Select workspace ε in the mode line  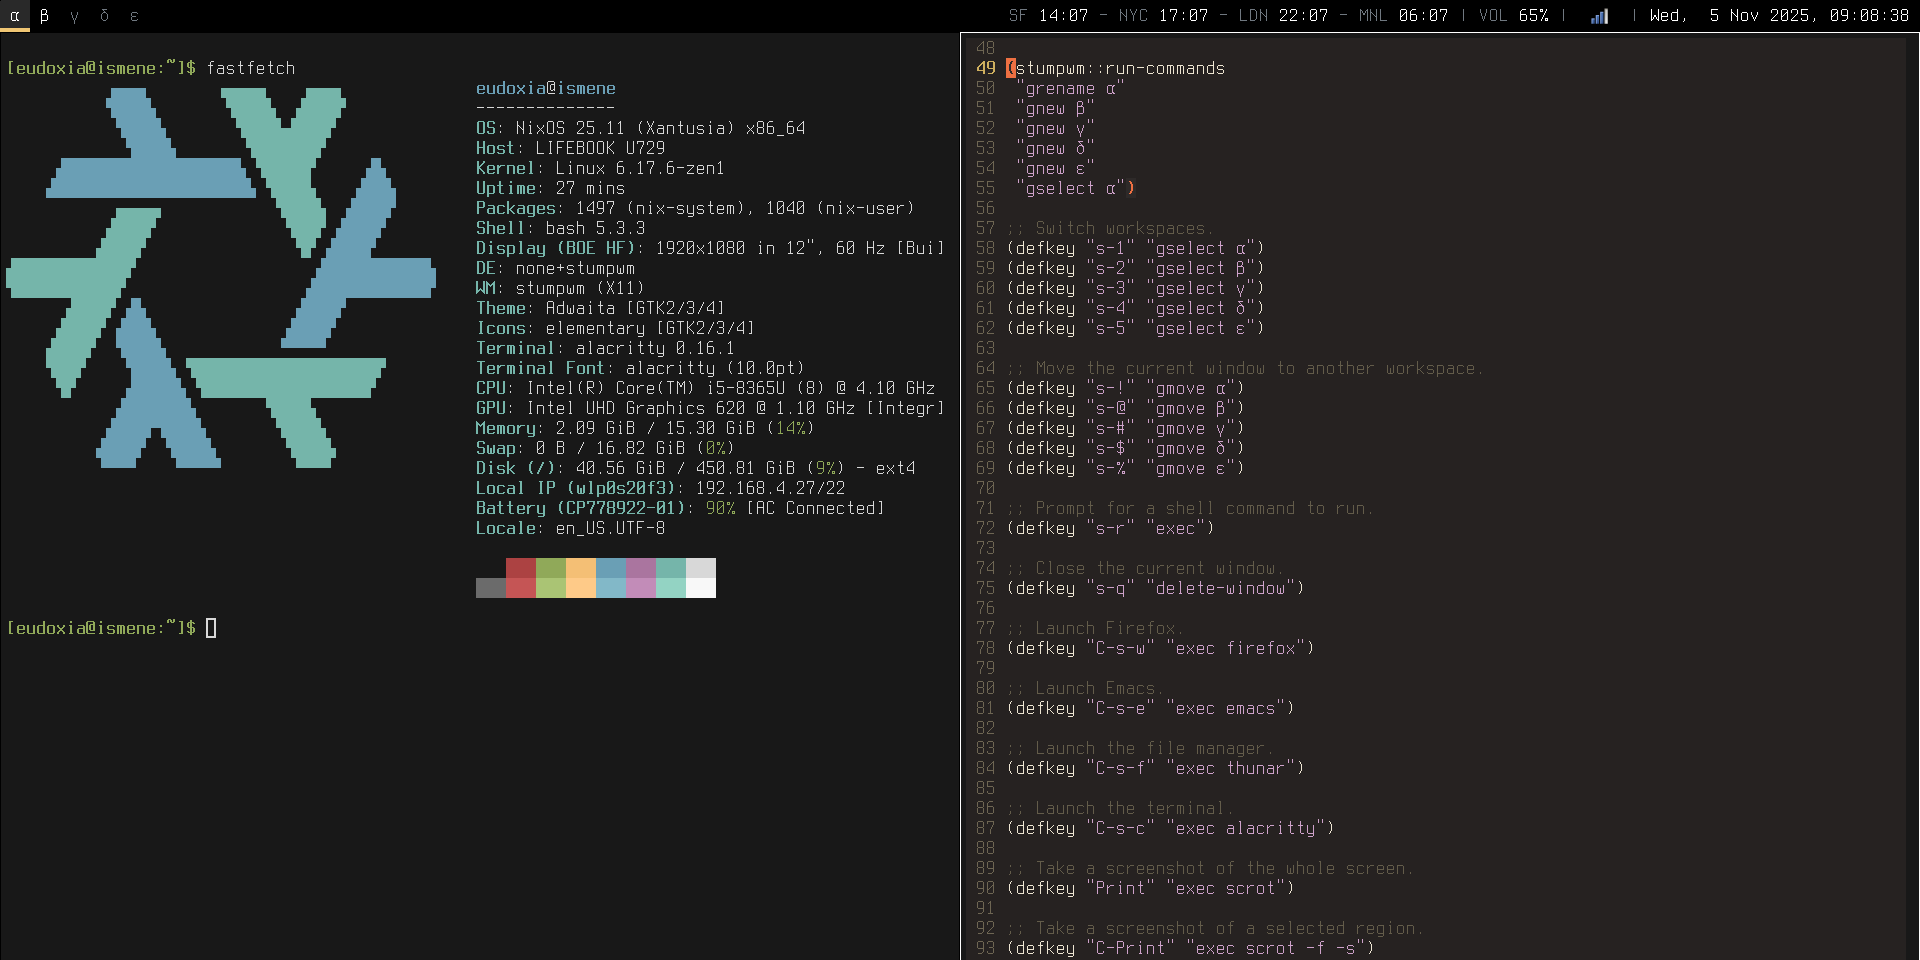tap(136, 16)
